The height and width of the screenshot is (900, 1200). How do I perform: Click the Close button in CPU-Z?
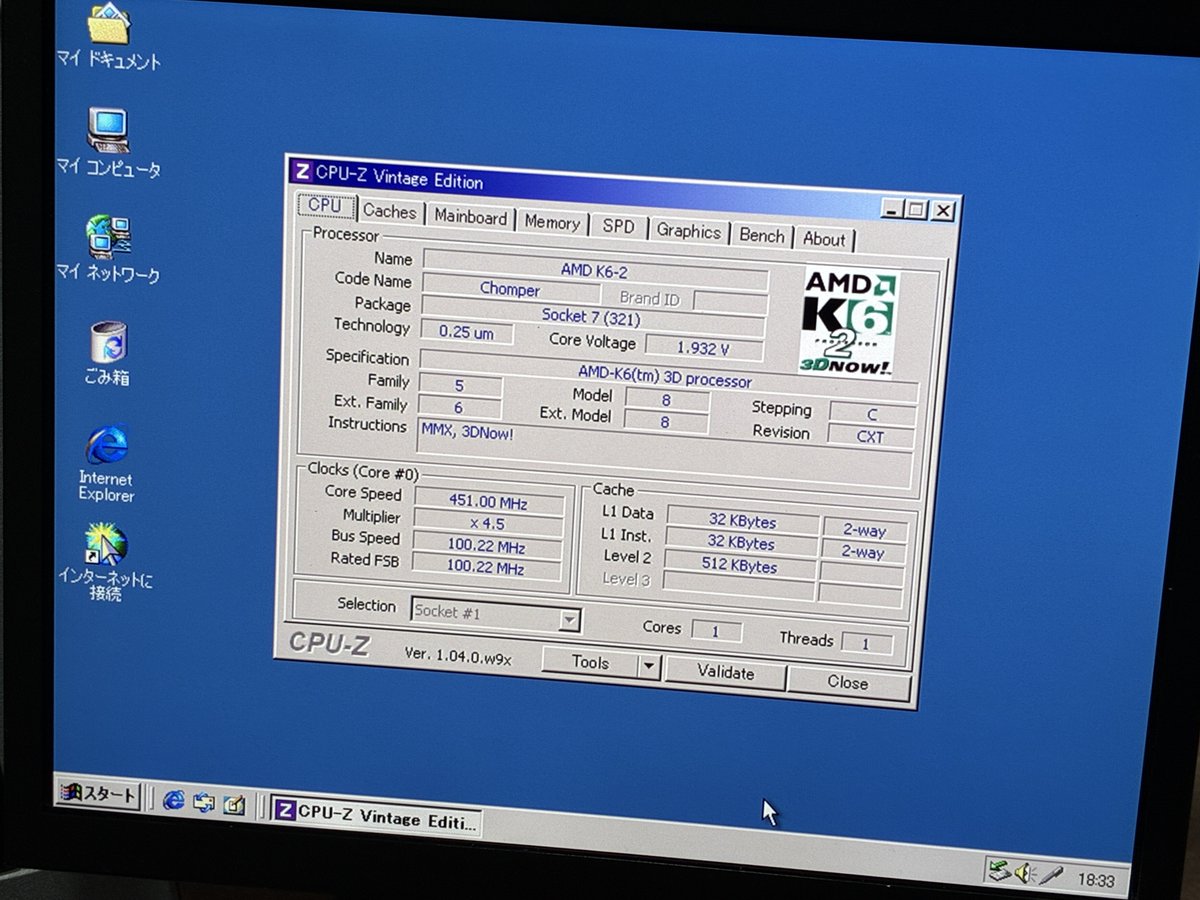coord(848,683)
